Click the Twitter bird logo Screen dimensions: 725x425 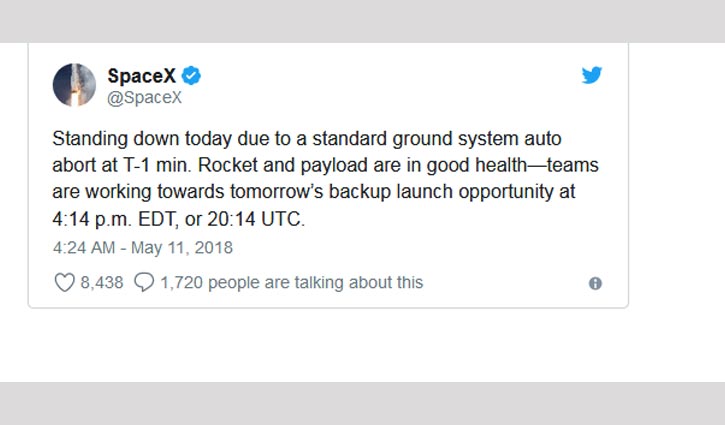tap(592, 75)
